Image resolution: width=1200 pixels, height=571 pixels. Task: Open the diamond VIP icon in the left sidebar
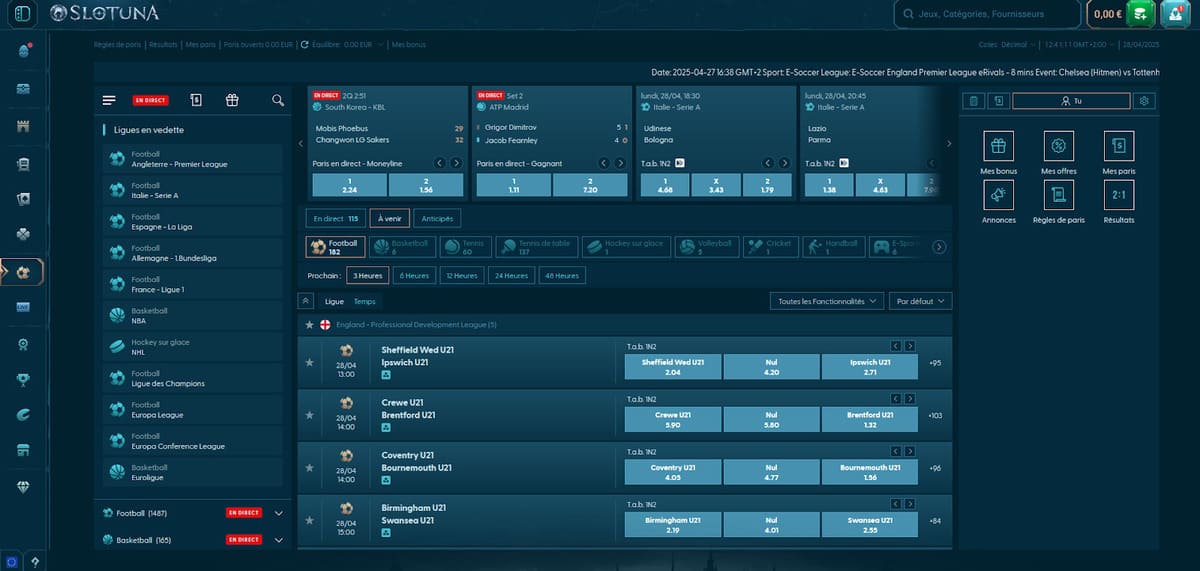(x=24, y=486)
